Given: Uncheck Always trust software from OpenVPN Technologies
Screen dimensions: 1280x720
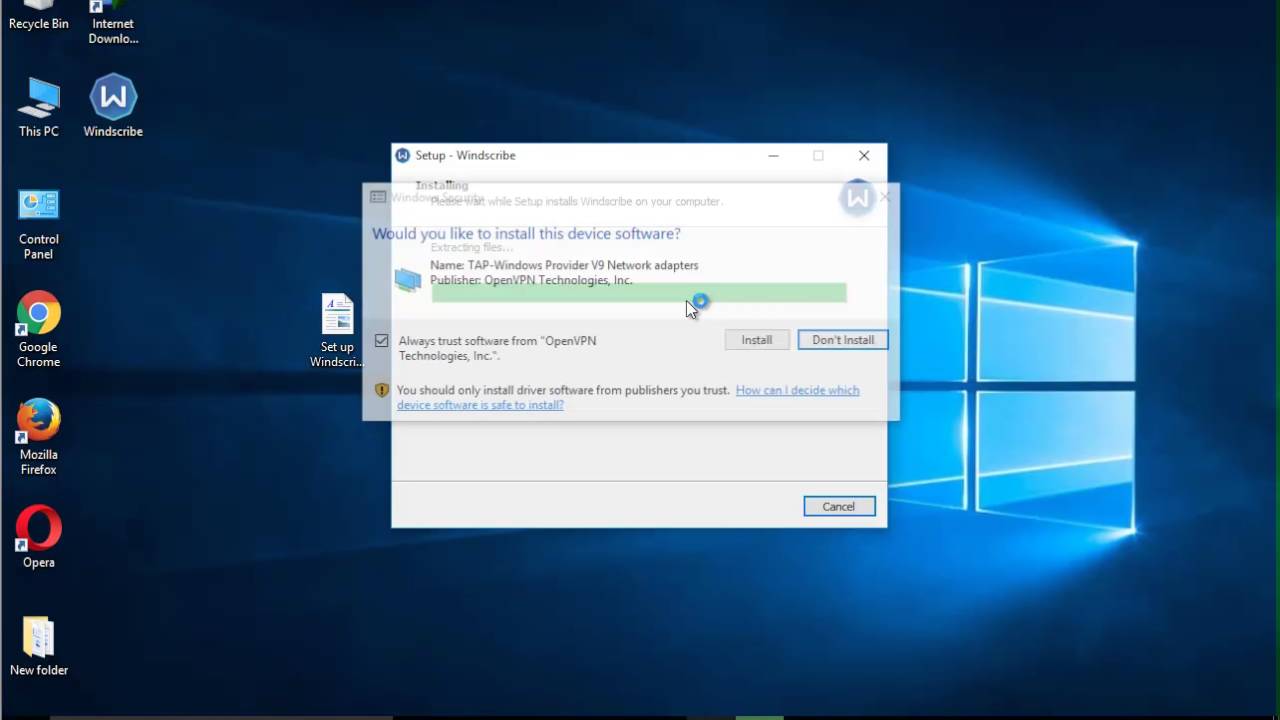Looking at the screenshot, I should click(x=381, y=341).
